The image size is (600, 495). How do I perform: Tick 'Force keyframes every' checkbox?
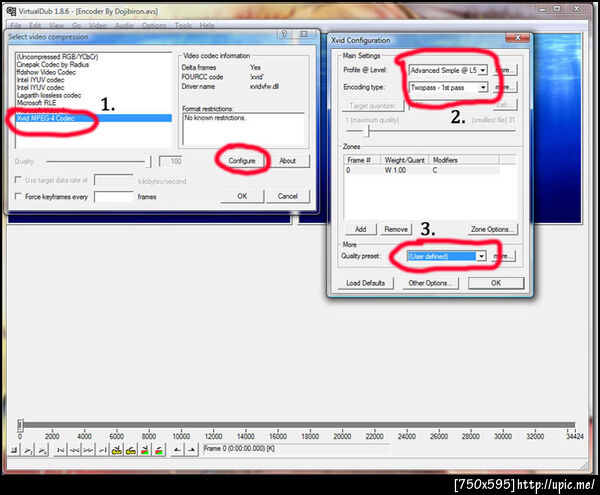(x=18, y=196)
